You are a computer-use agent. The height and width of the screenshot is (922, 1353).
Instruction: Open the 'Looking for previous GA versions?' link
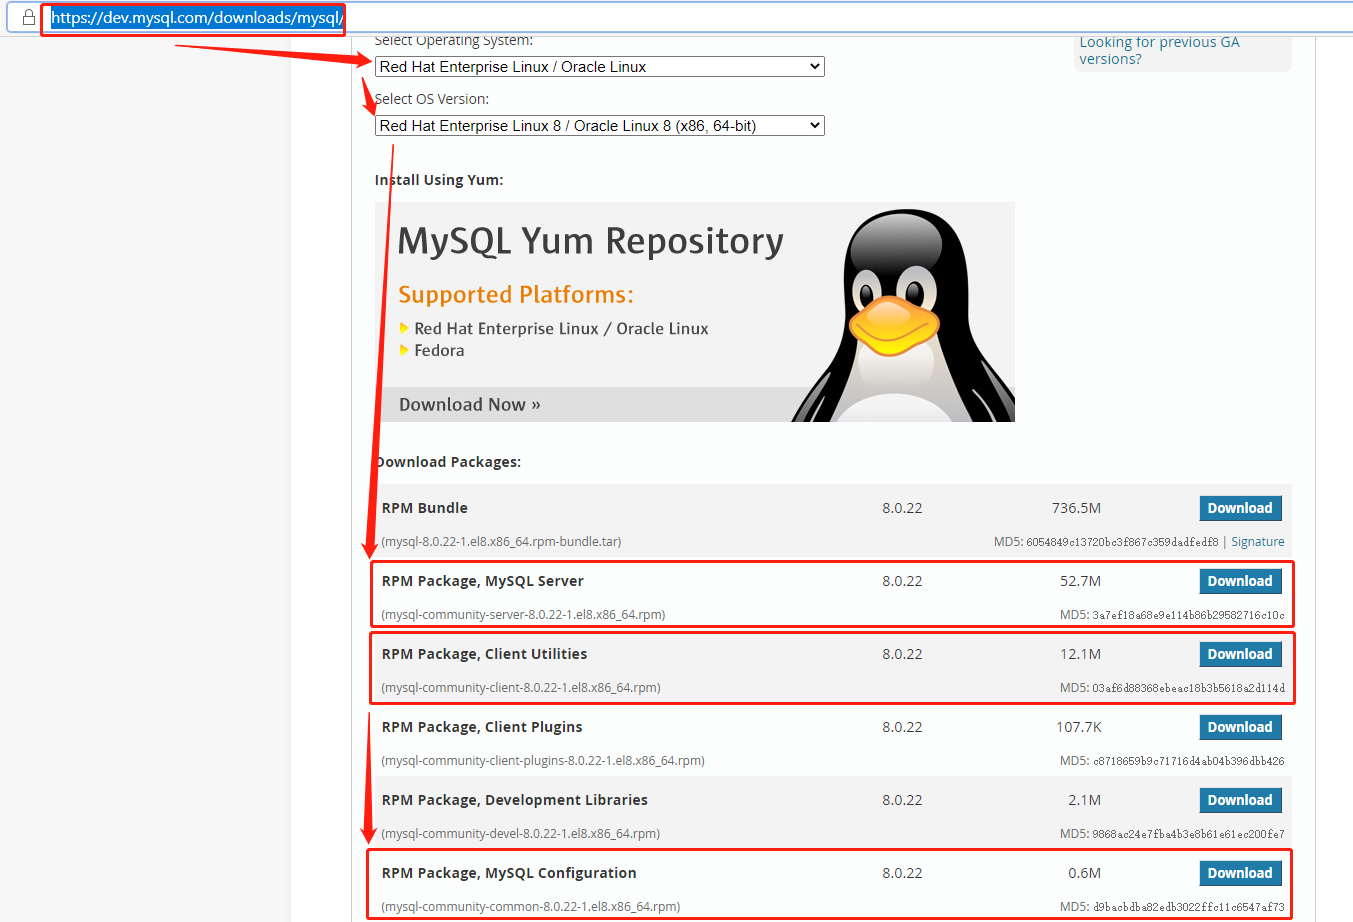pyautogui.click(x=1159, y=50)
